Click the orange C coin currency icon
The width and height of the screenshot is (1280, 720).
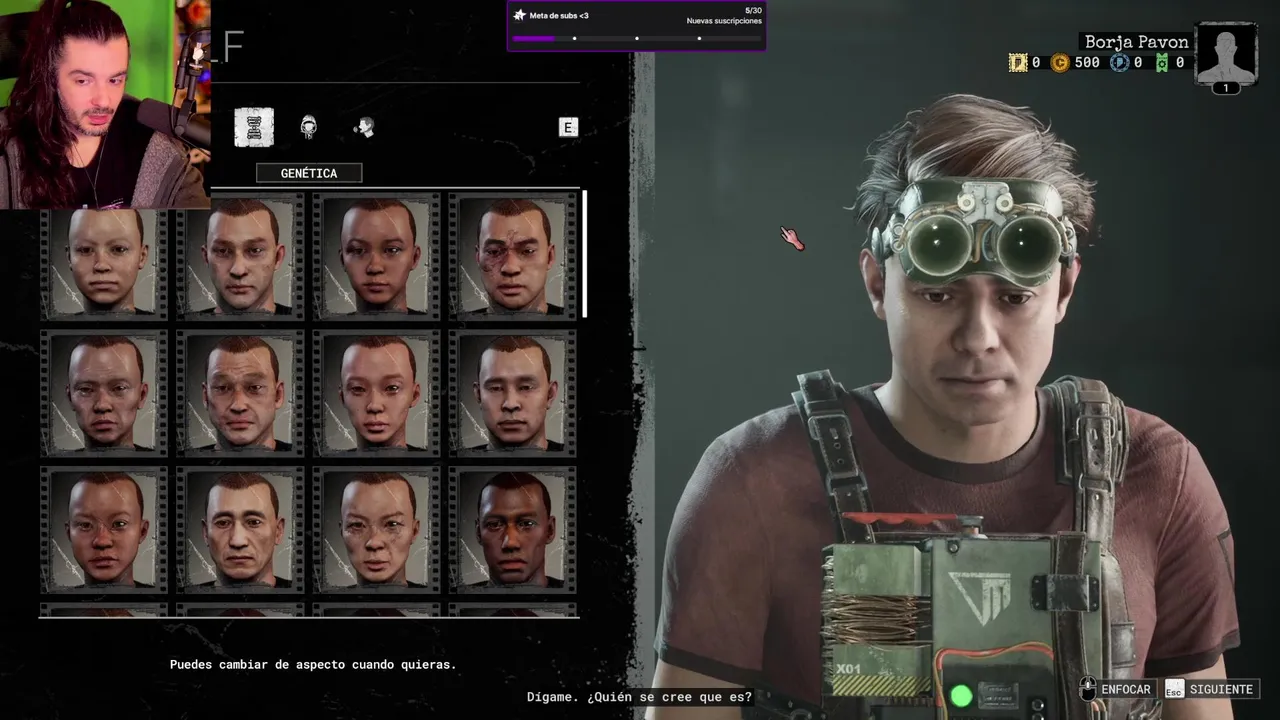[1060, 63]
